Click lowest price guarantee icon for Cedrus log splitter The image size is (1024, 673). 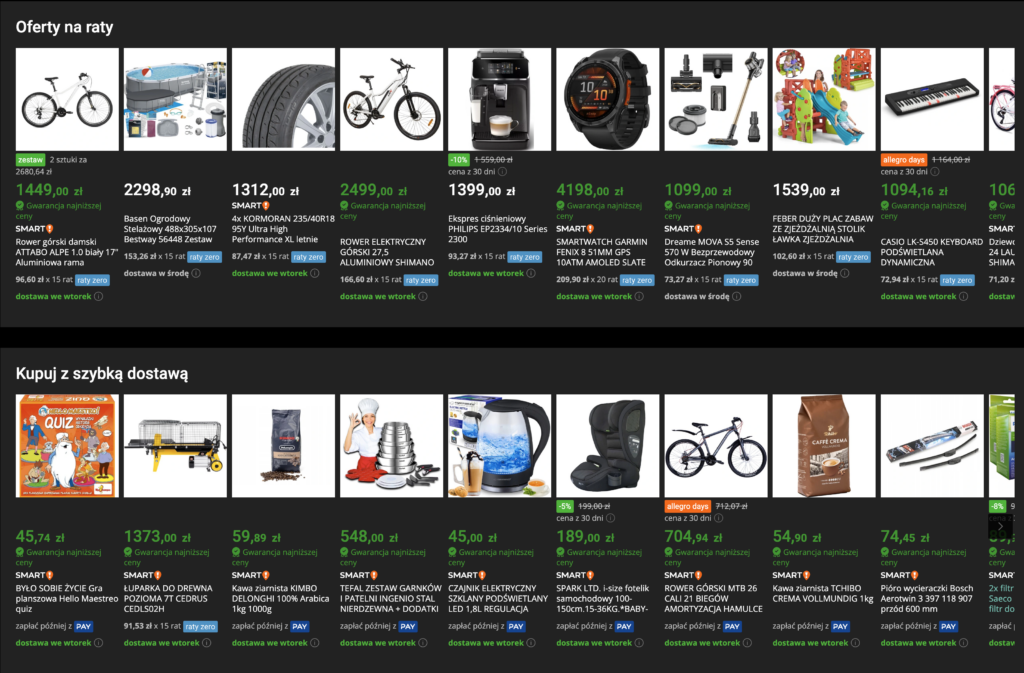pyautogui.click(x=129, y=552)
